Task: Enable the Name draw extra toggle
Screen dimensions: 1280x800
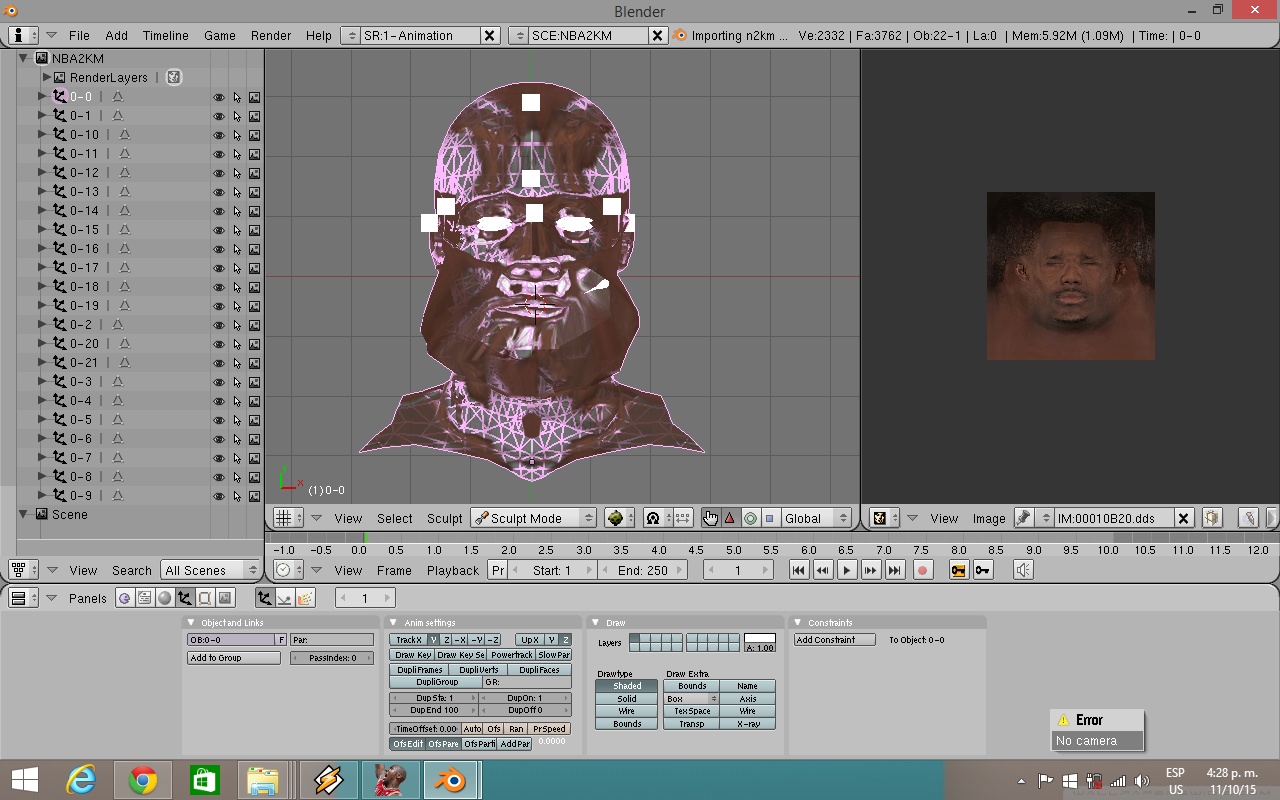Action: coord(748,686)
